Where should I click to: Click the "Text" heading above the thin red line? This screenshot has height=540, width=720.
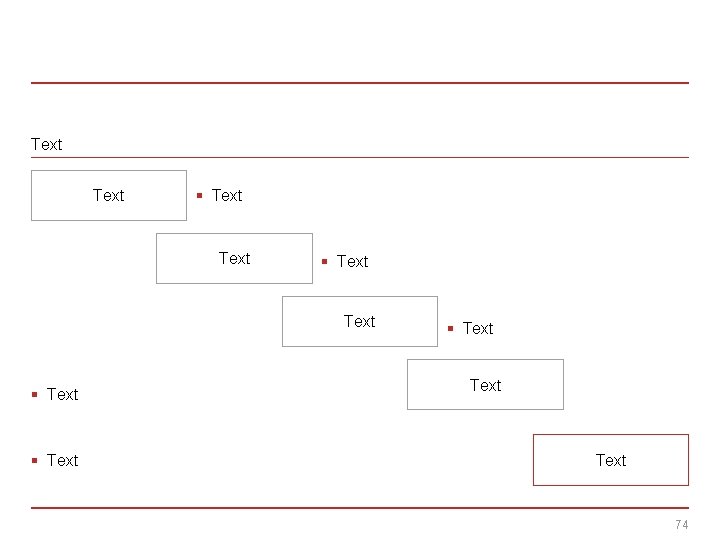(x=47, y=145)
